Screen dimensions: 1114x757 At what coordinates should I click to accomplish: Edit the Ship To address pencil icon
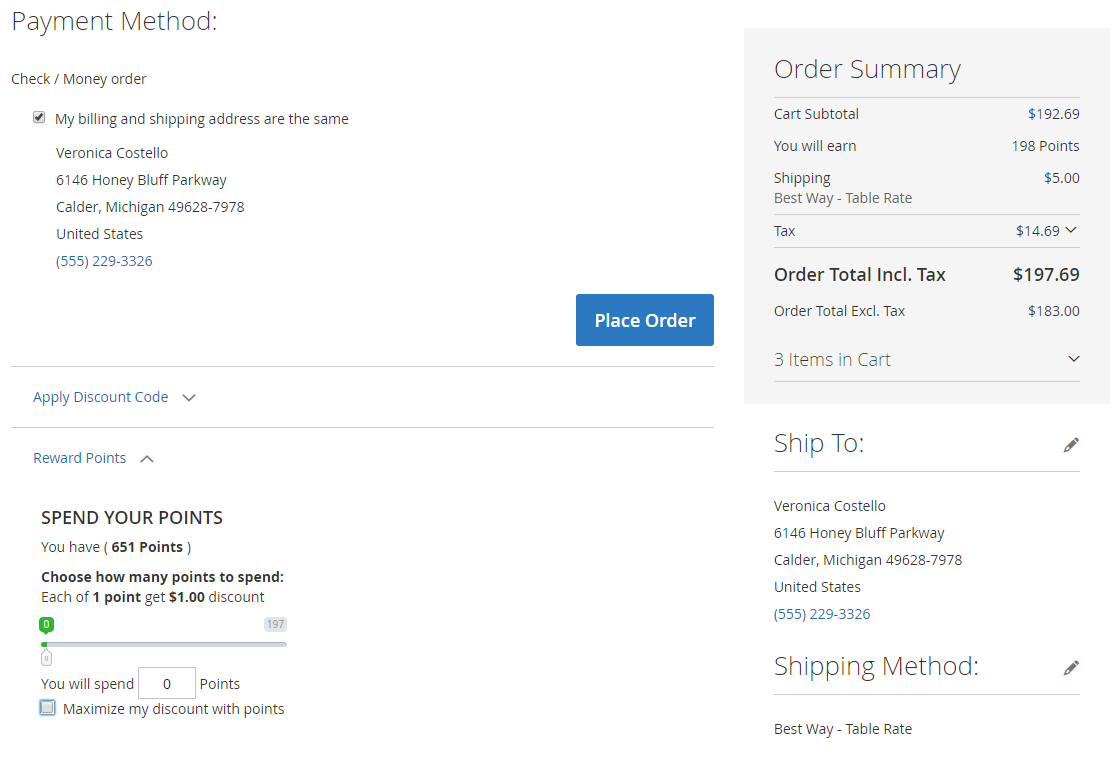click(x=1071, y=445)
